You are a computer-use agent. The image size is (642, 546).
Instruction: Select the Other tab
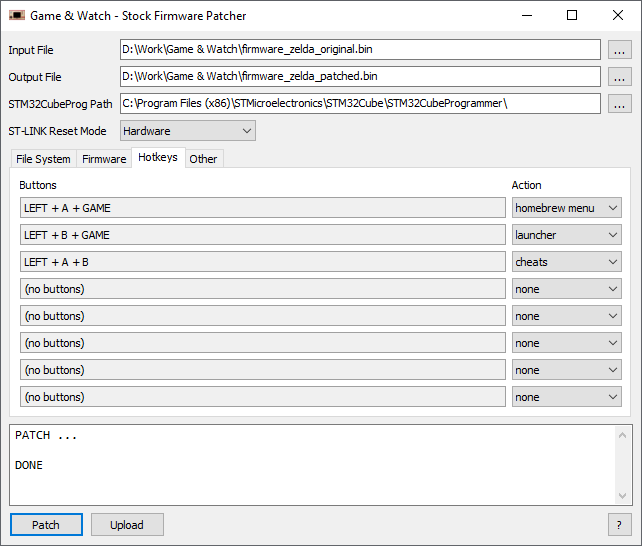[x=203, y=159]
